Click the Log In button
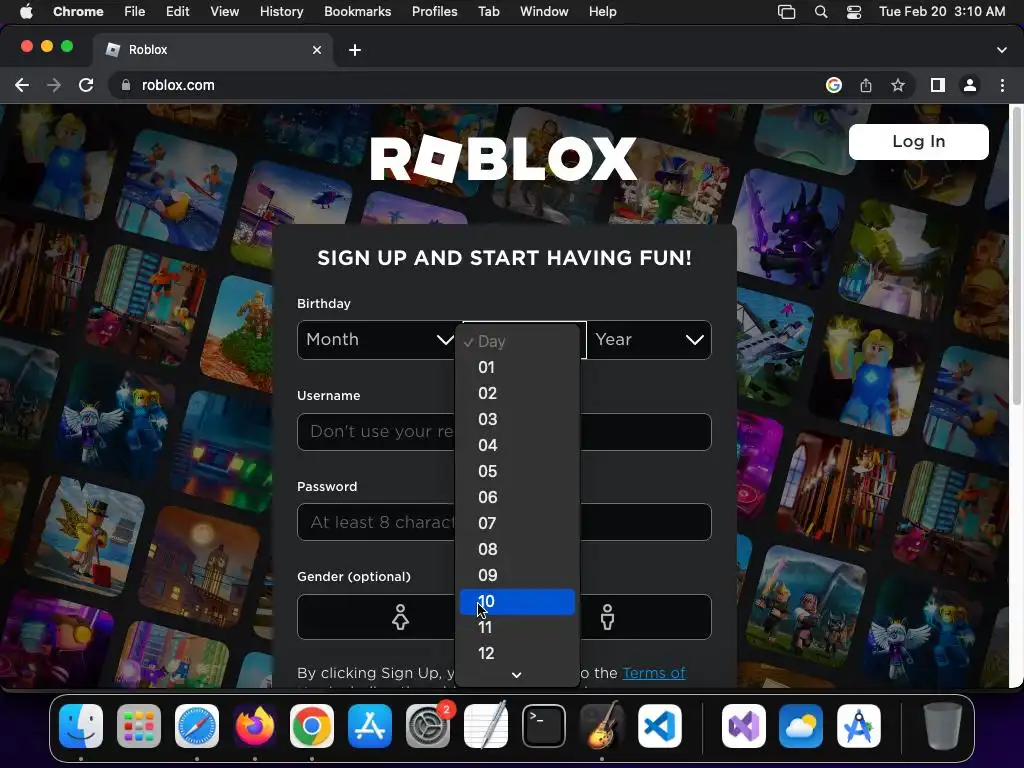The image size is (1024, 768). 918,142
